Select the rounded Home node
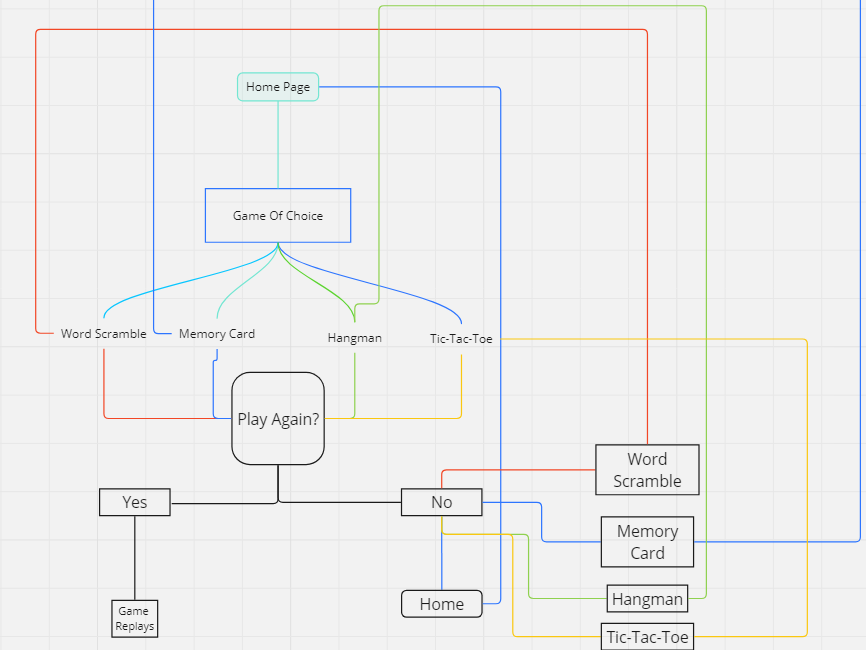866x650 pixels. coord(441,604)
